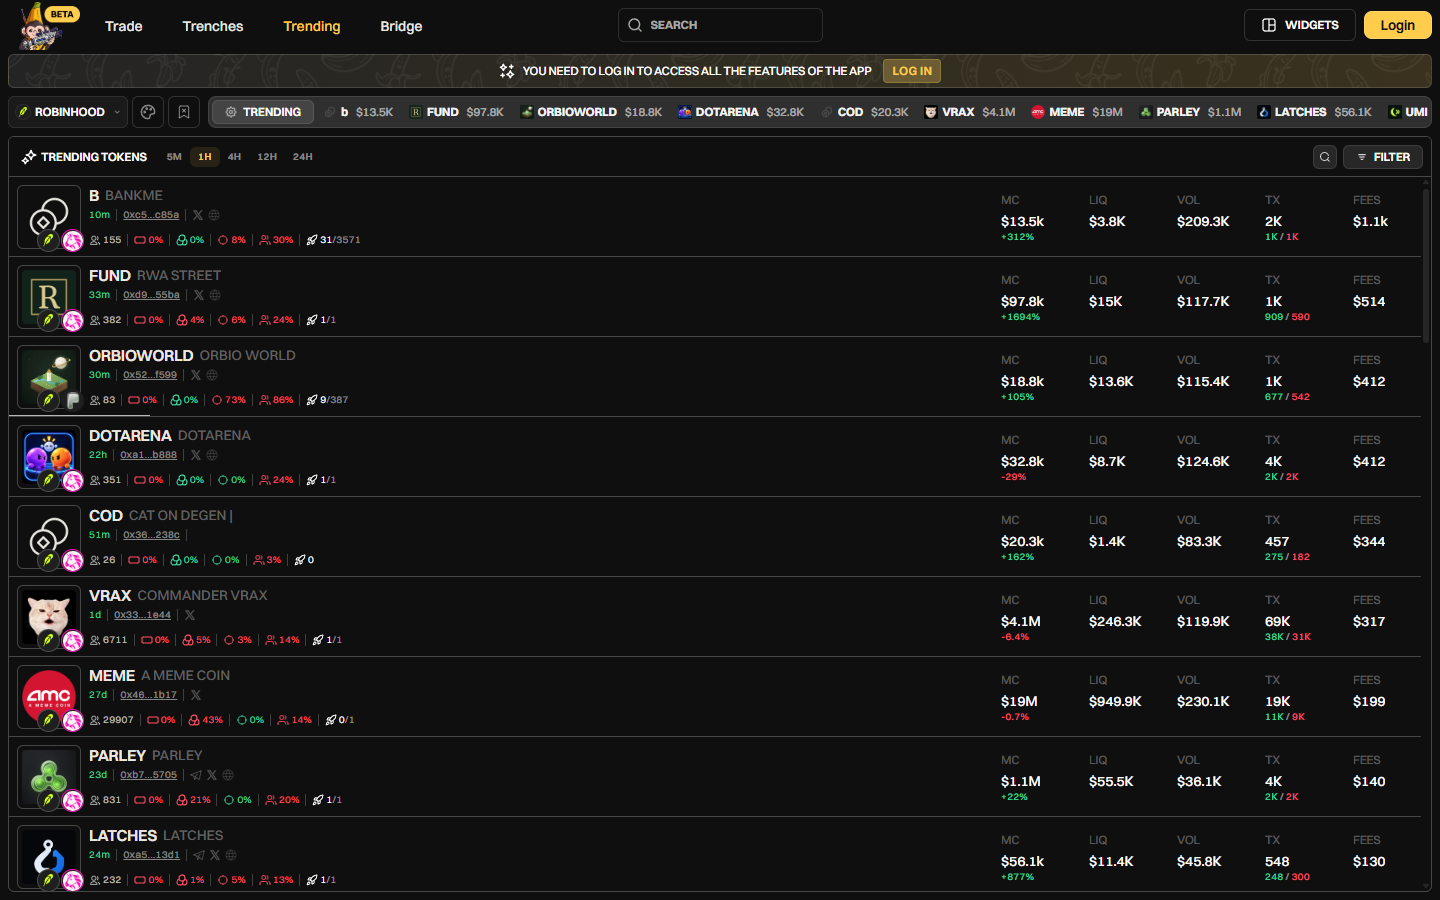Viewport: 1440px width, 900px height.
Task: Open PARLEY's Telegram icon
Action: click(x=196, y=775)
